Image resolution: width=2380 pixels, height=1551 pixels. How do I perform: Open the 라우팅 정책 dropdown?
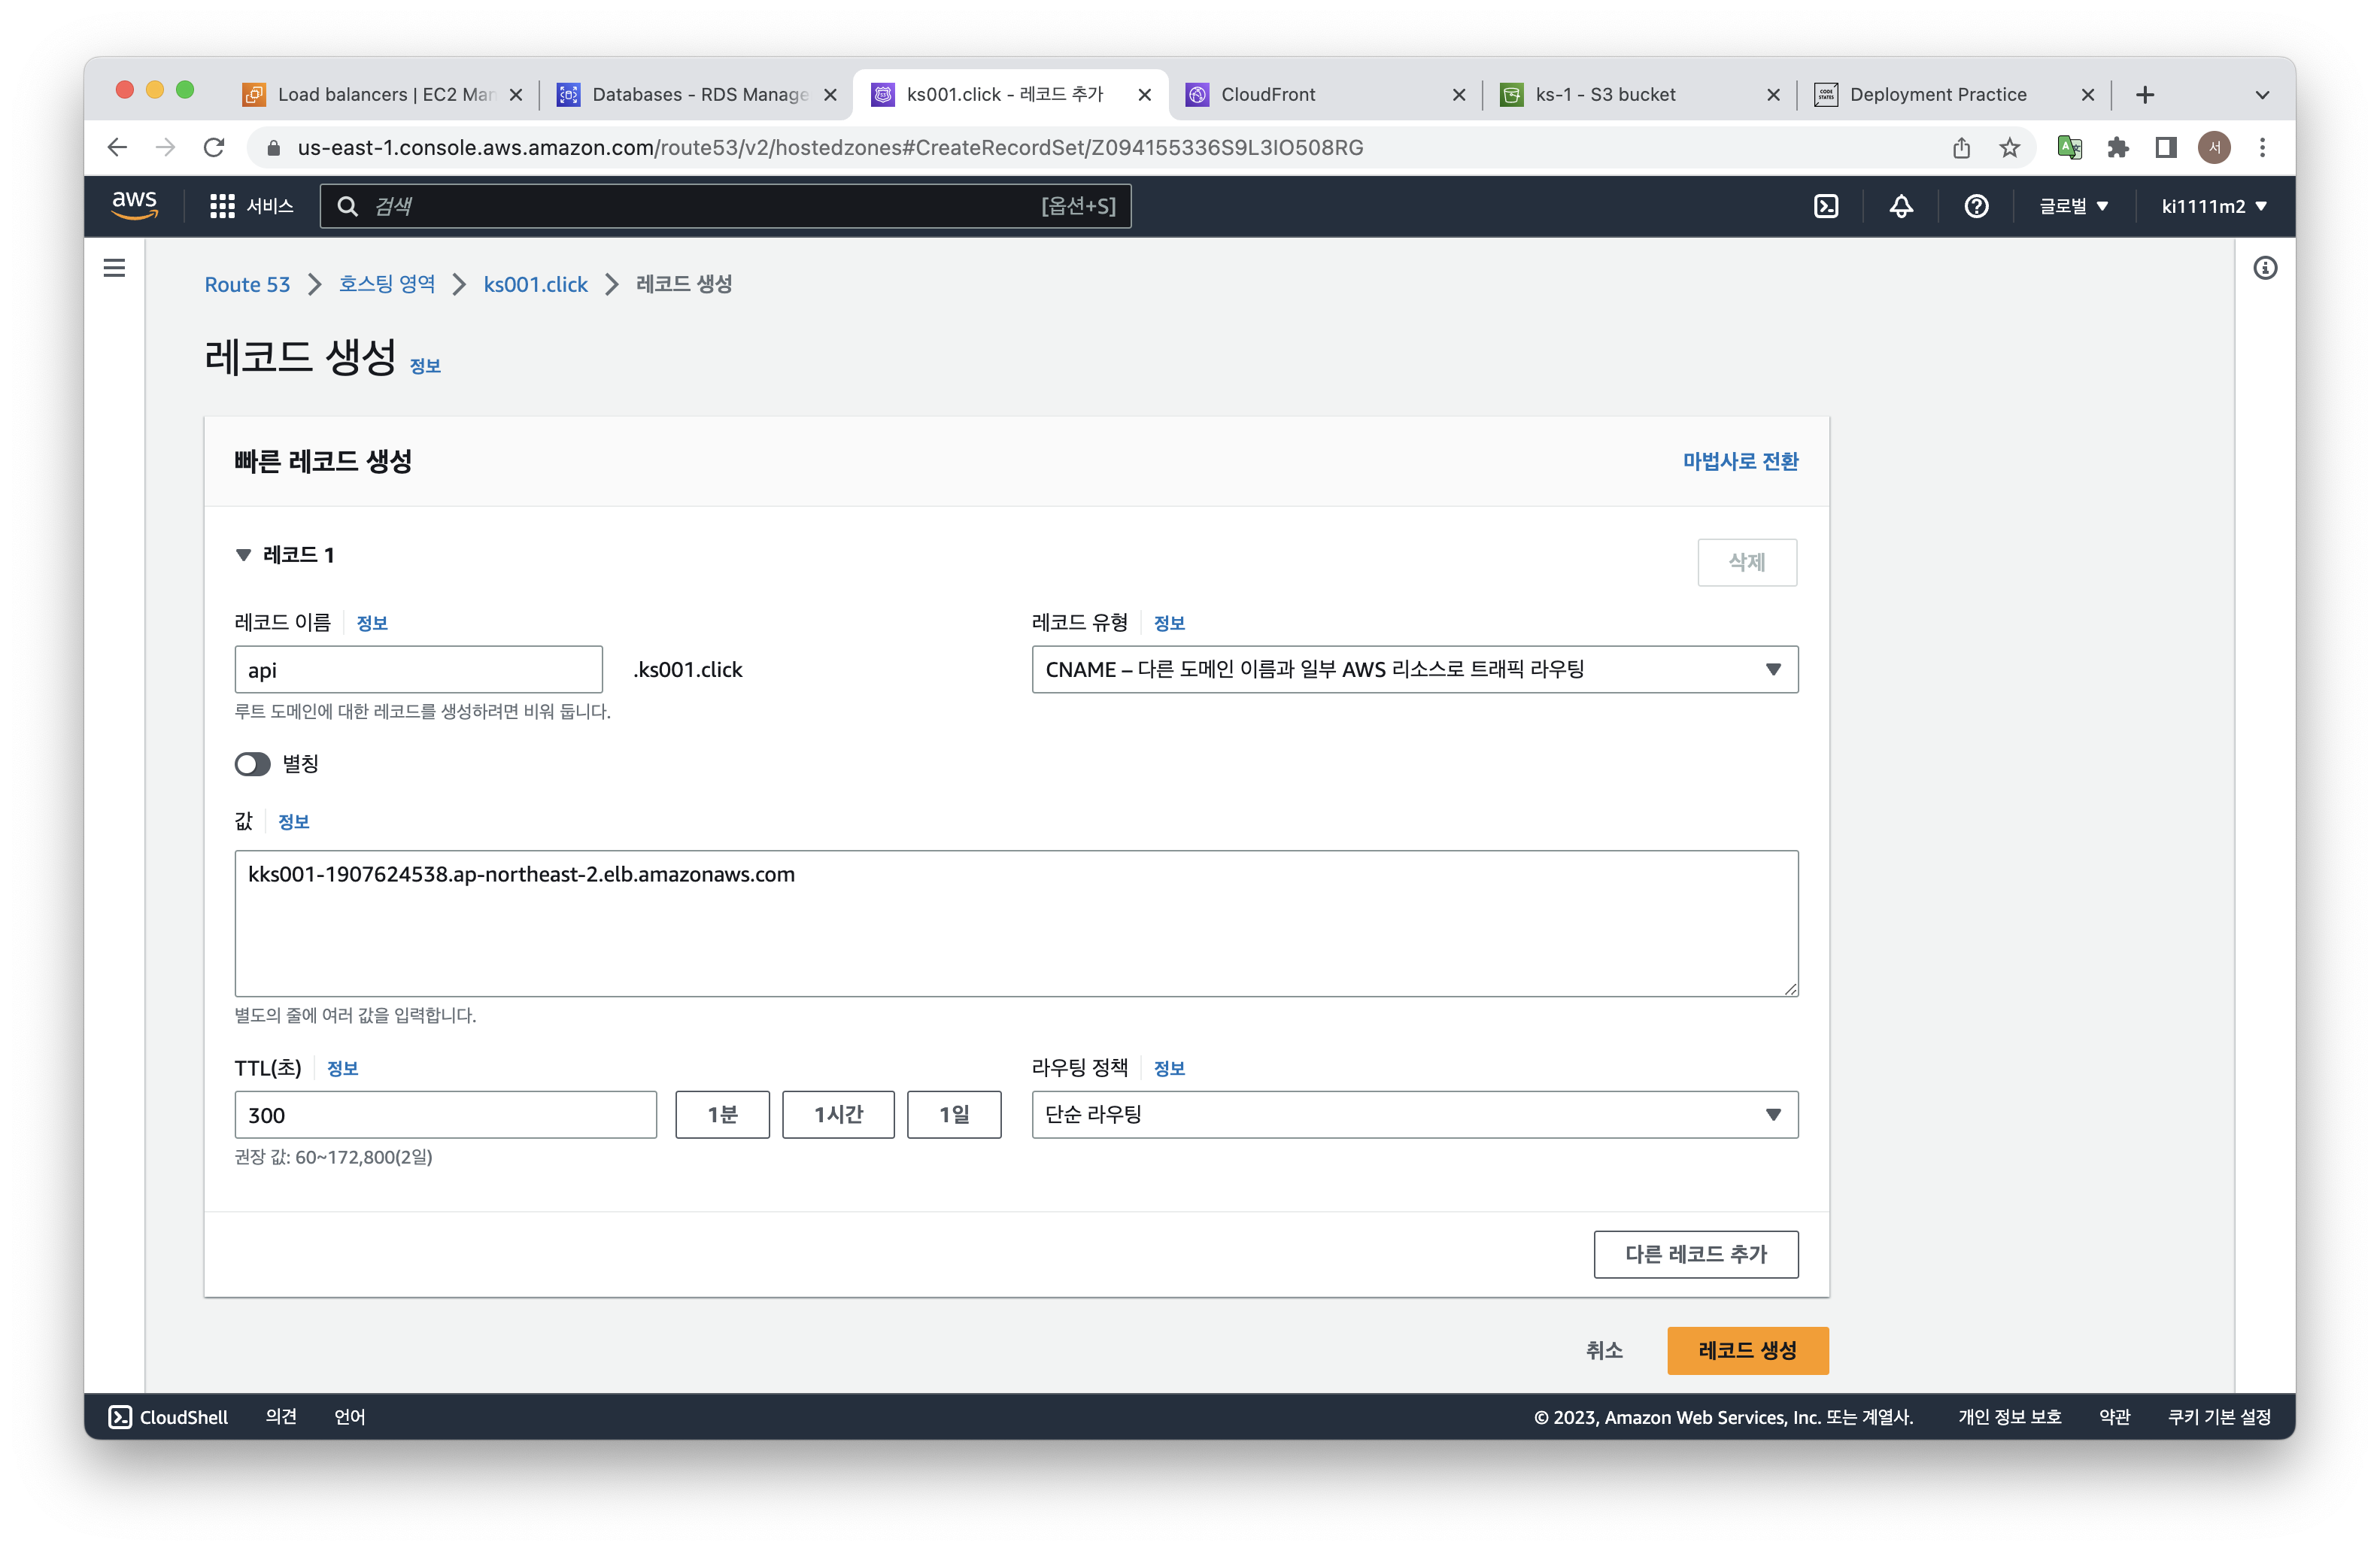pyautogui.click(x=1414, y=1114)
